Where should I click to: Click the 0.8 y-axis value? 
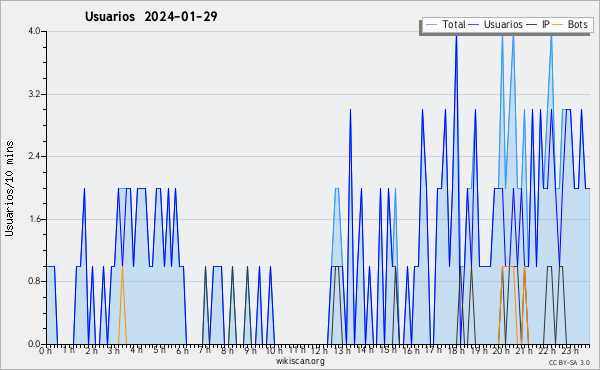click(x=34, y=282)
